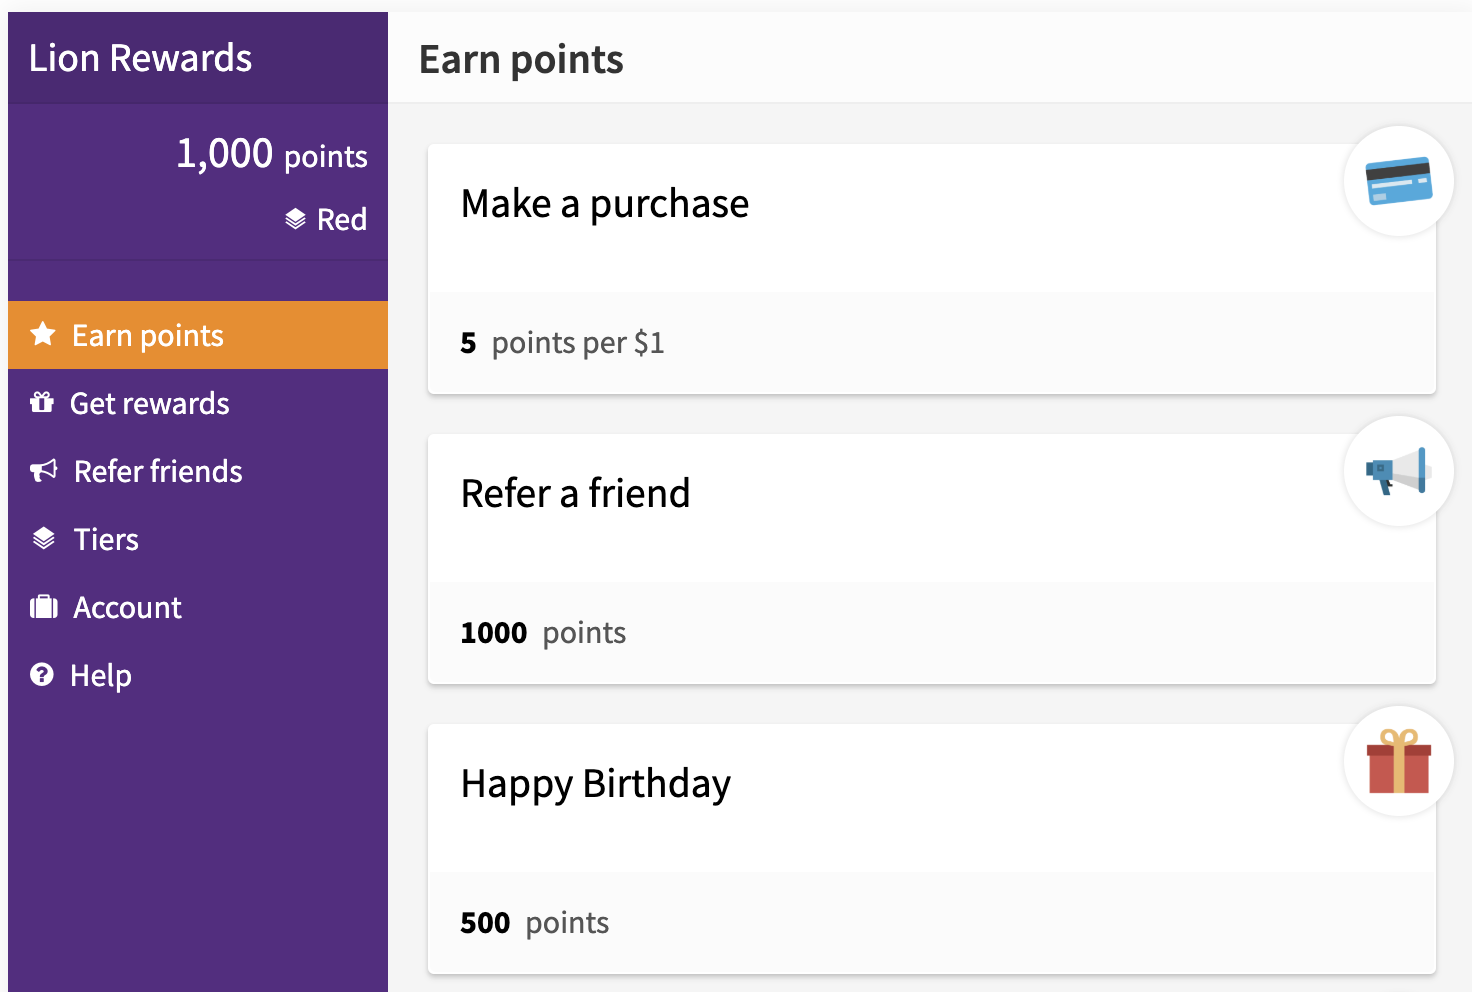Click the question mark Help icon
The width and height of the screenshot is (1472, 992).
pos(42,674)
